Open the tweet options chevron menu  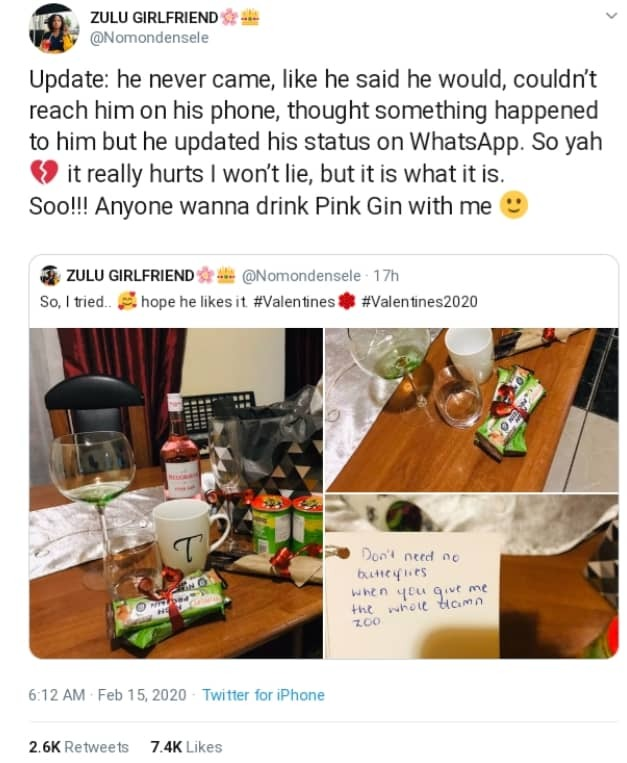tap(611, 16)
